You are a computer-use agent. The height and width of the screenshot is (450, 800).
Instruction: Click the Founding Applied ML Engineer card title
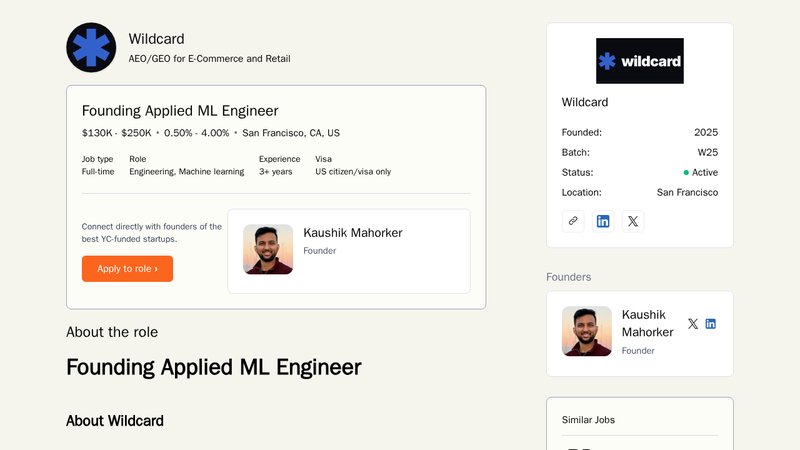[x=180, y=111]
